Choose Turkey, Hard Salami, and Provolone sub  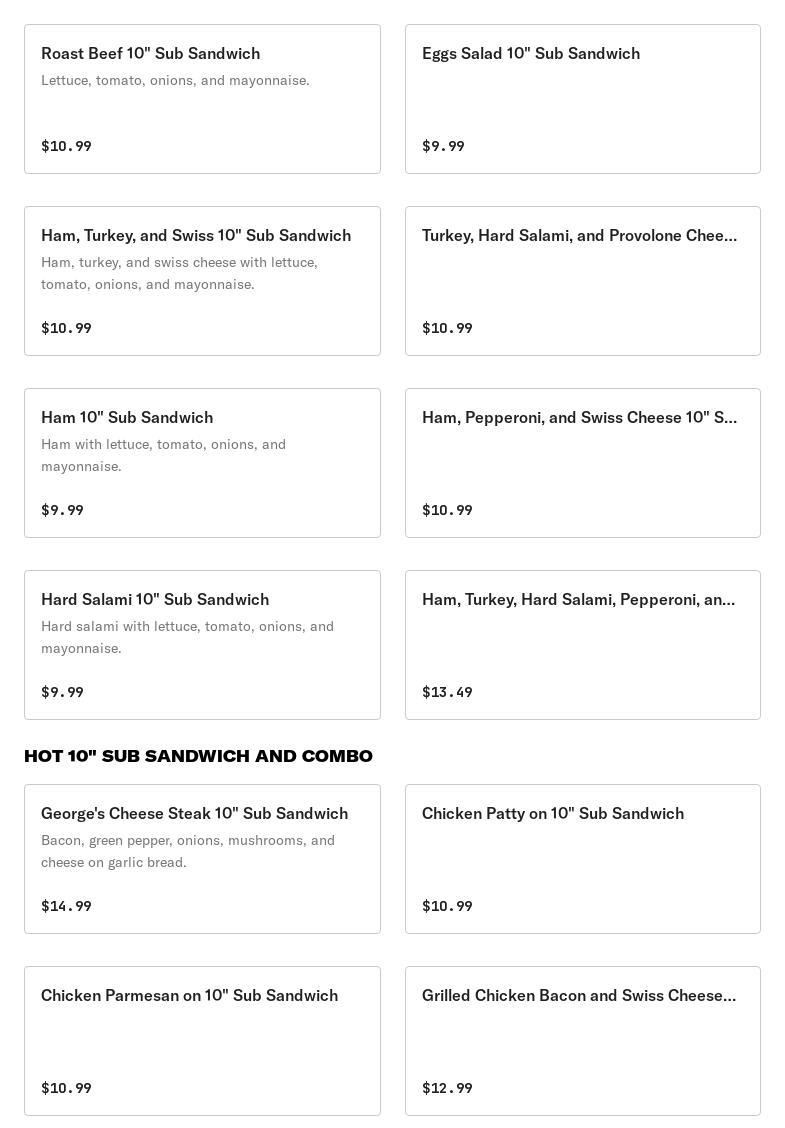click(x=579, y=236)
